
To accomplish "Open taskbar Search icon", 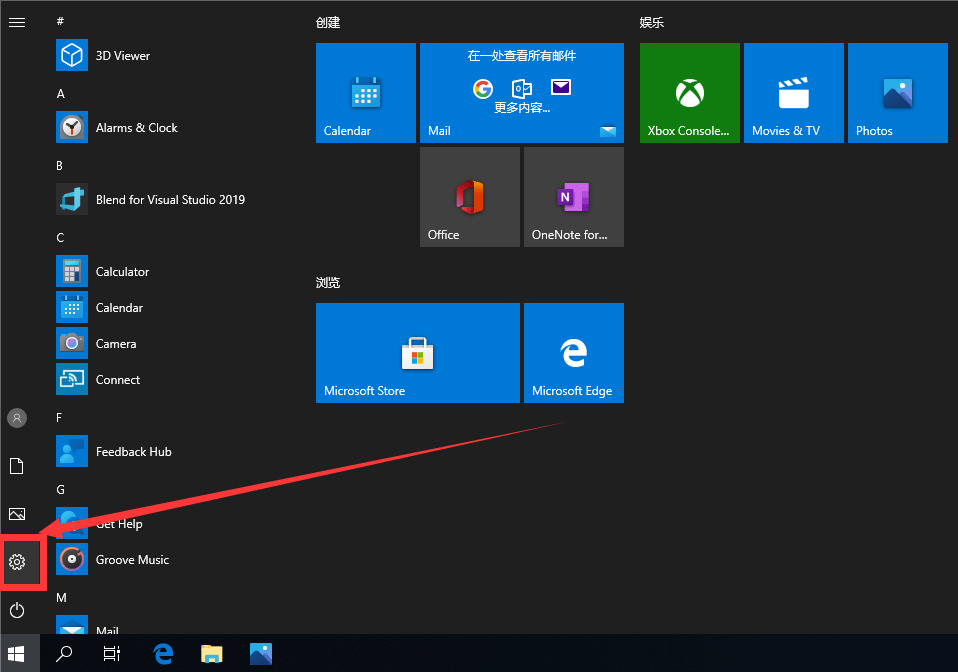I will pos(64,654).
